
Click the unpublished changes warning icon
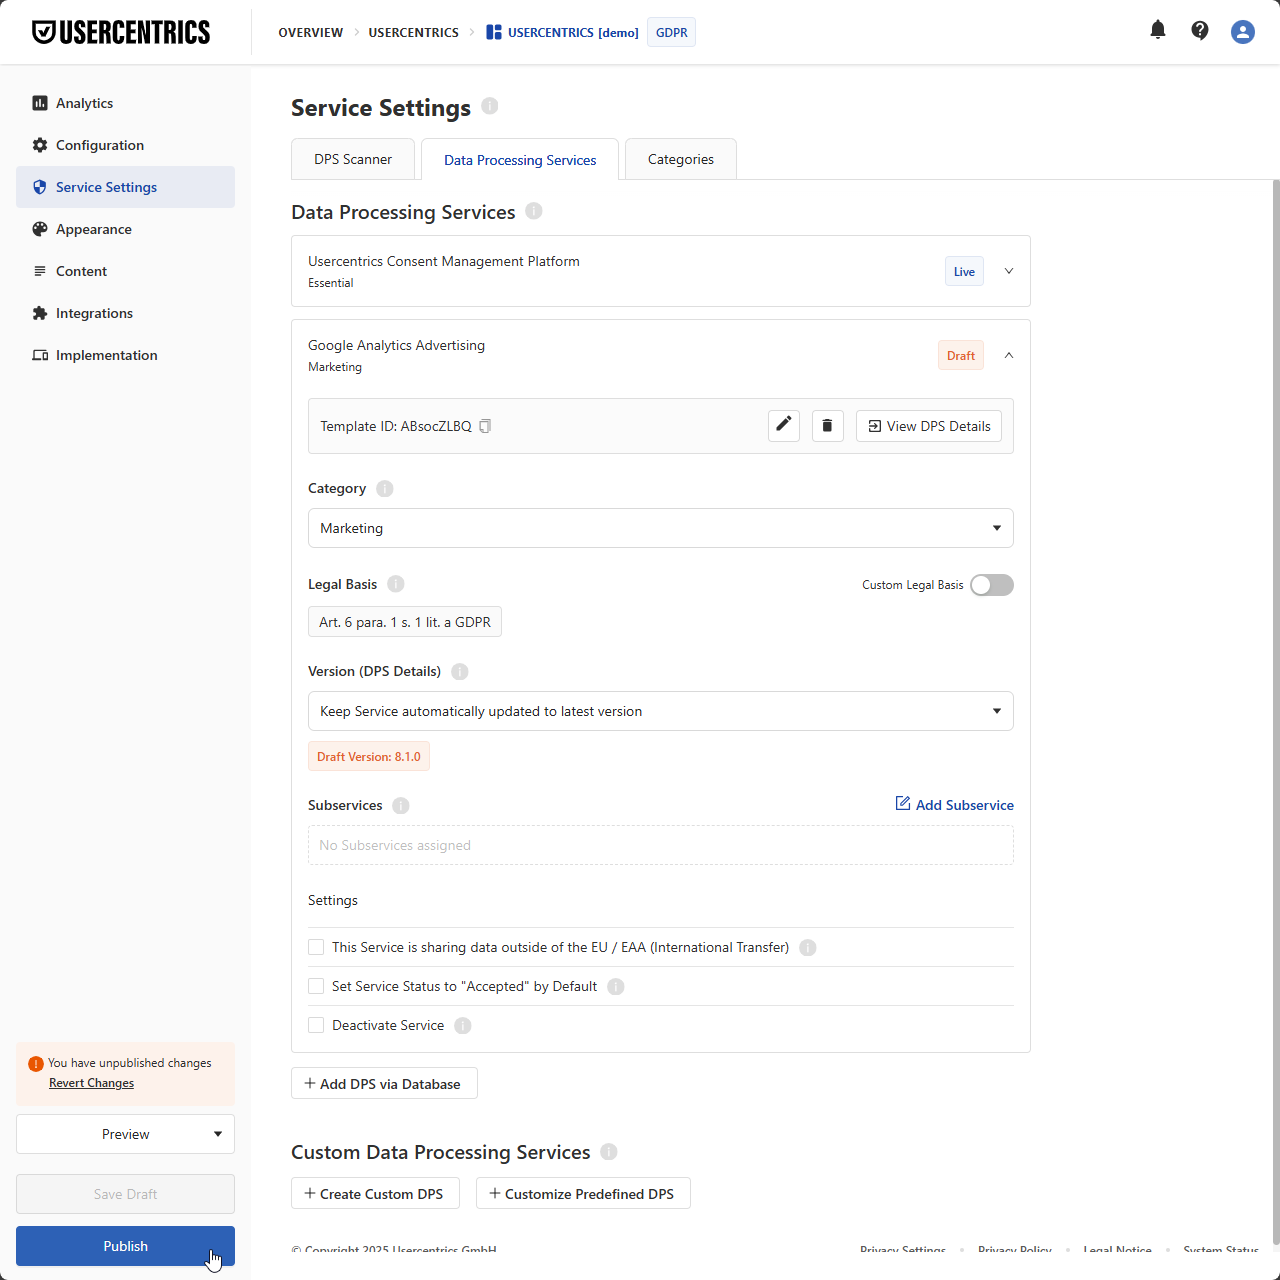[x=36, y=1064]
